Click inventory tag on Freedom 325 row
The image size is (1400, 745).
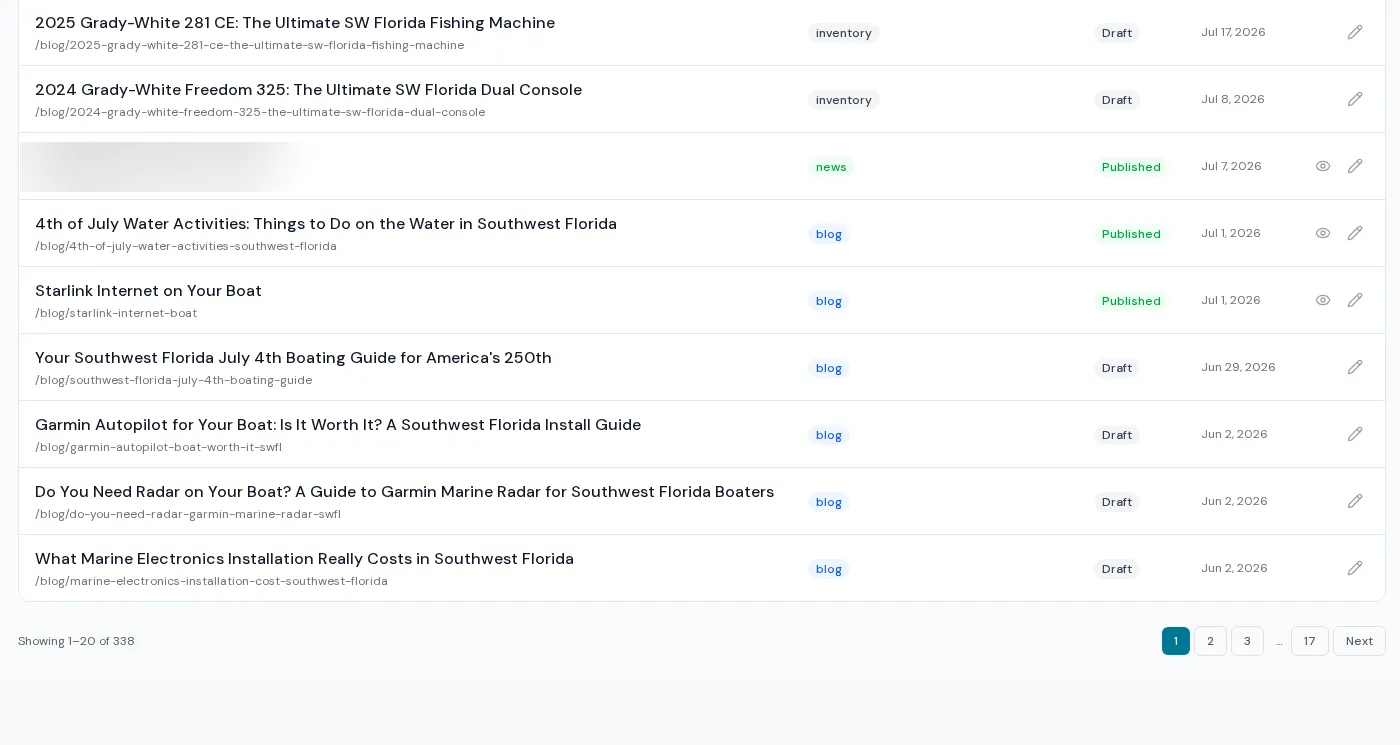point(844,100)
